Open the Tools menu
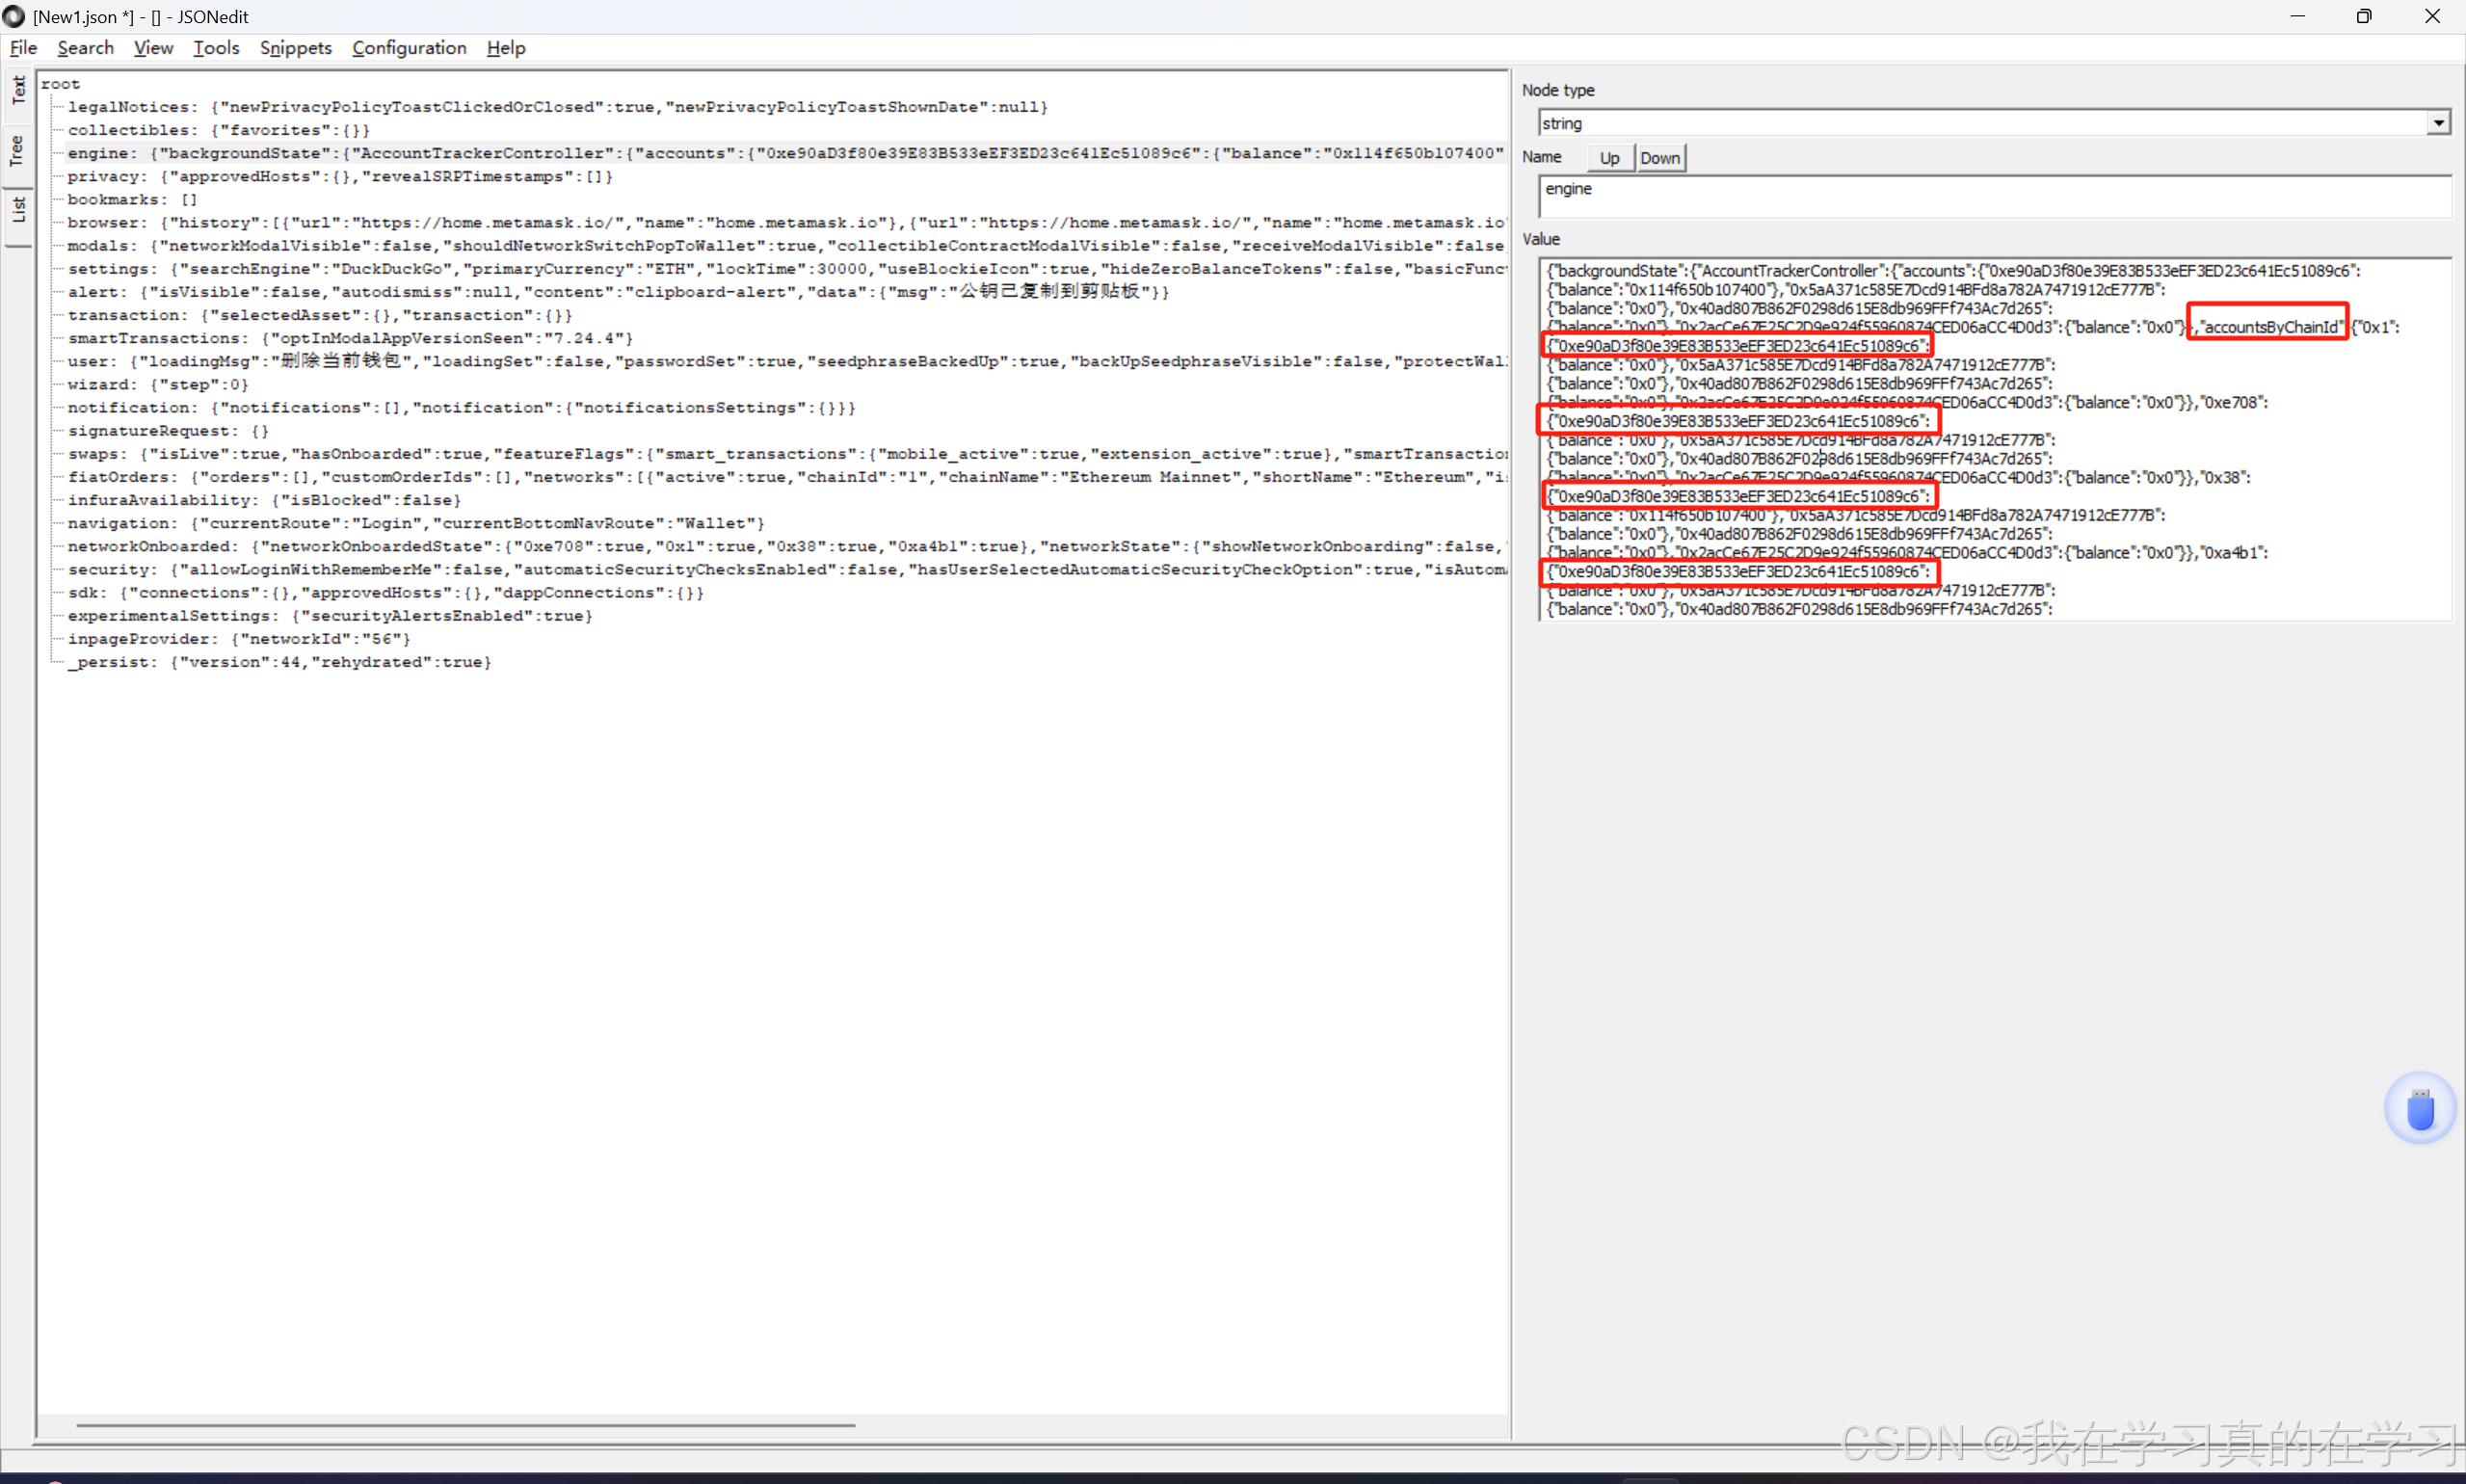 (x=216, y=48)
